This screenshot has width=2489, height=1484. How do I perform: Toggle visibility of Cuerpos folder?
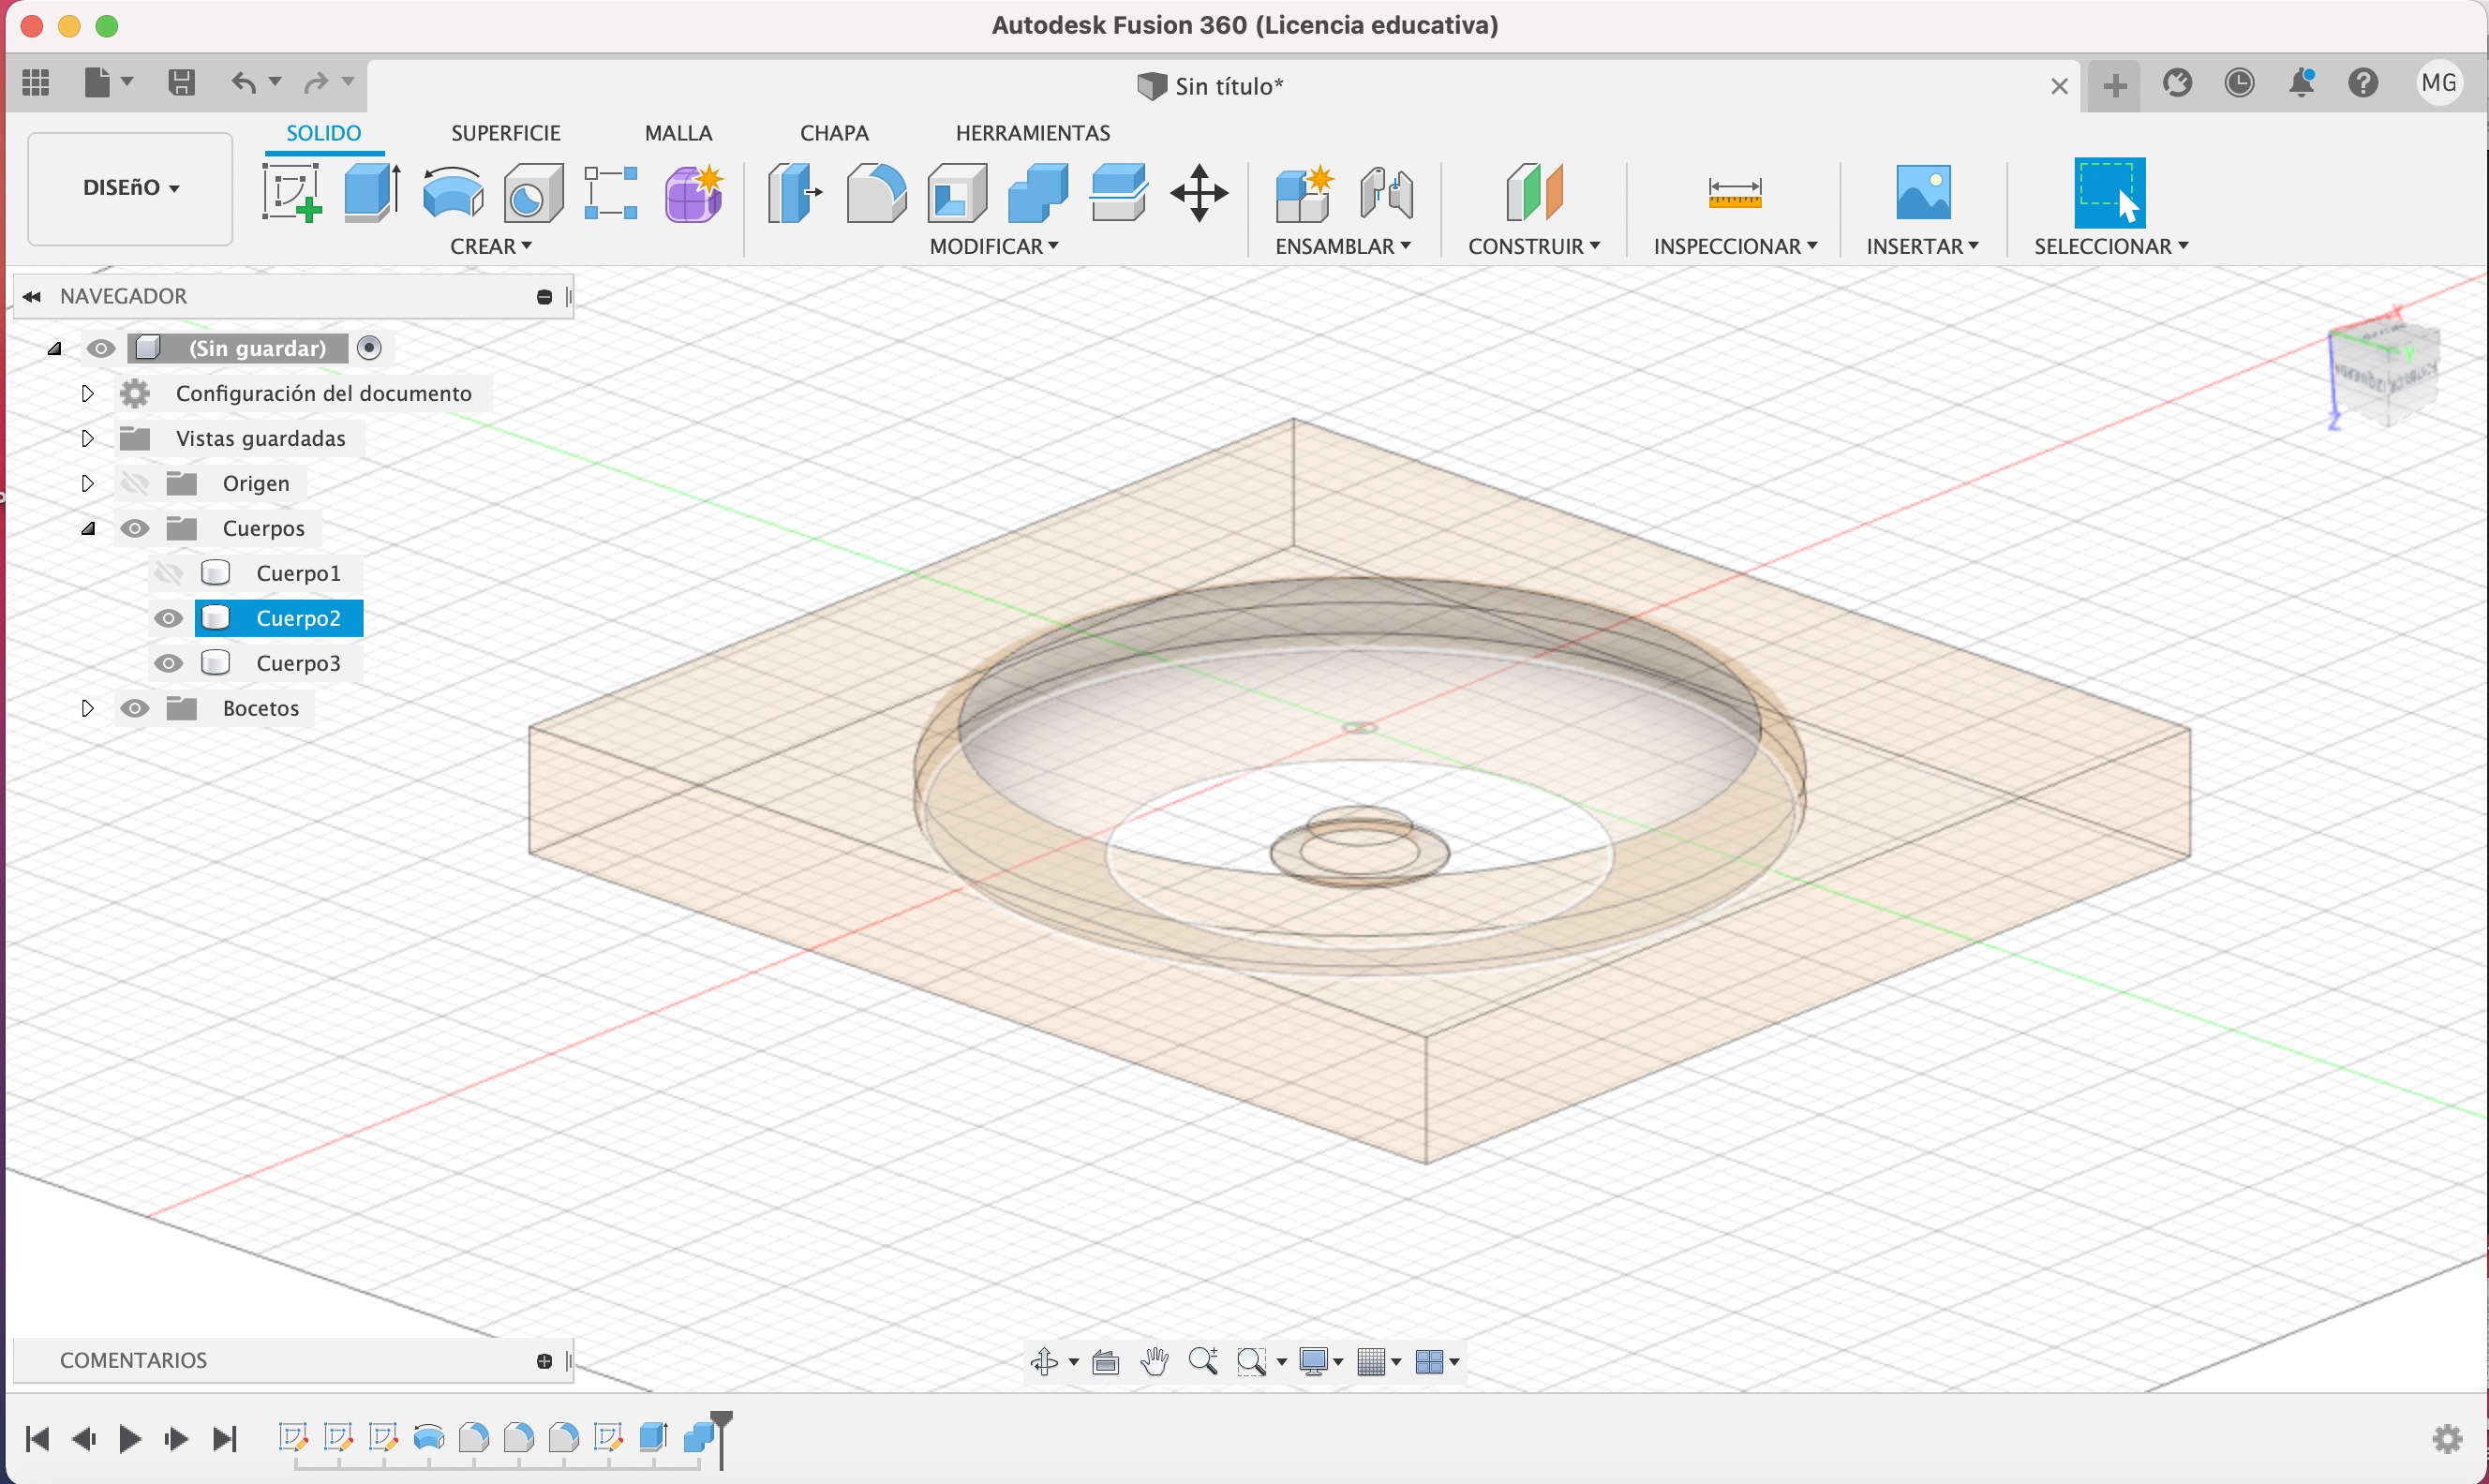pyautogui.click(x=135, y=528)
